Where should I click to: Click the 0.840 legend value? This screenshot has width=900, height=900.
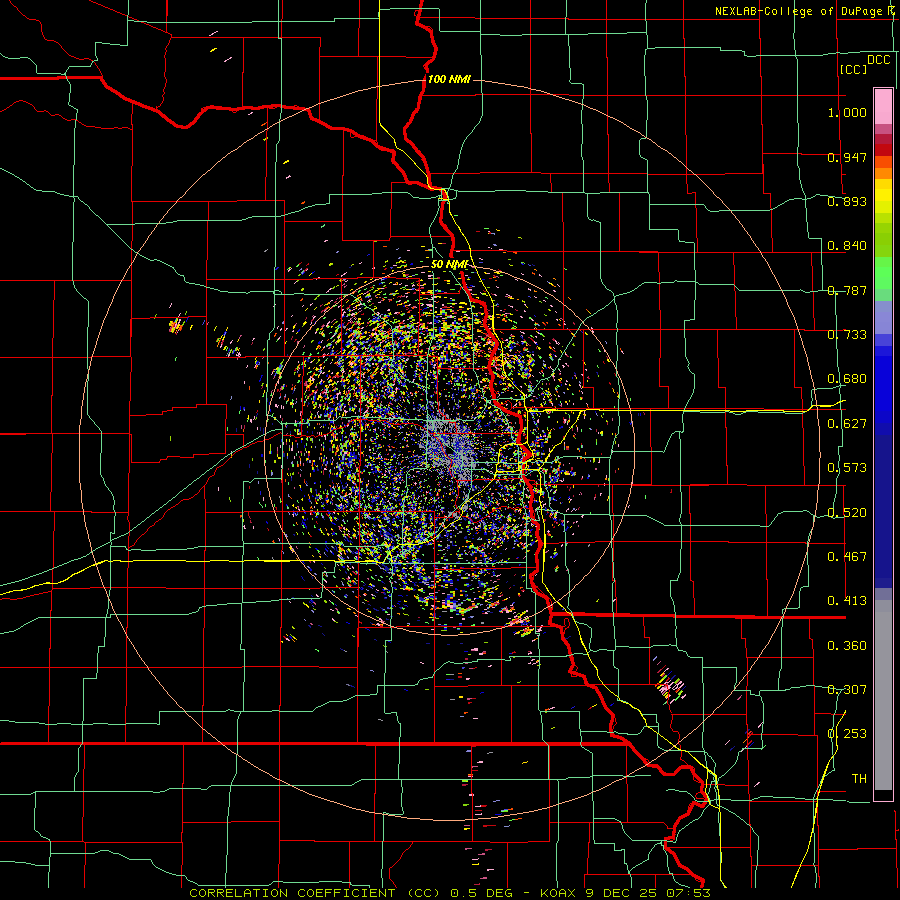pyautogui.click(x=847, y=246)
